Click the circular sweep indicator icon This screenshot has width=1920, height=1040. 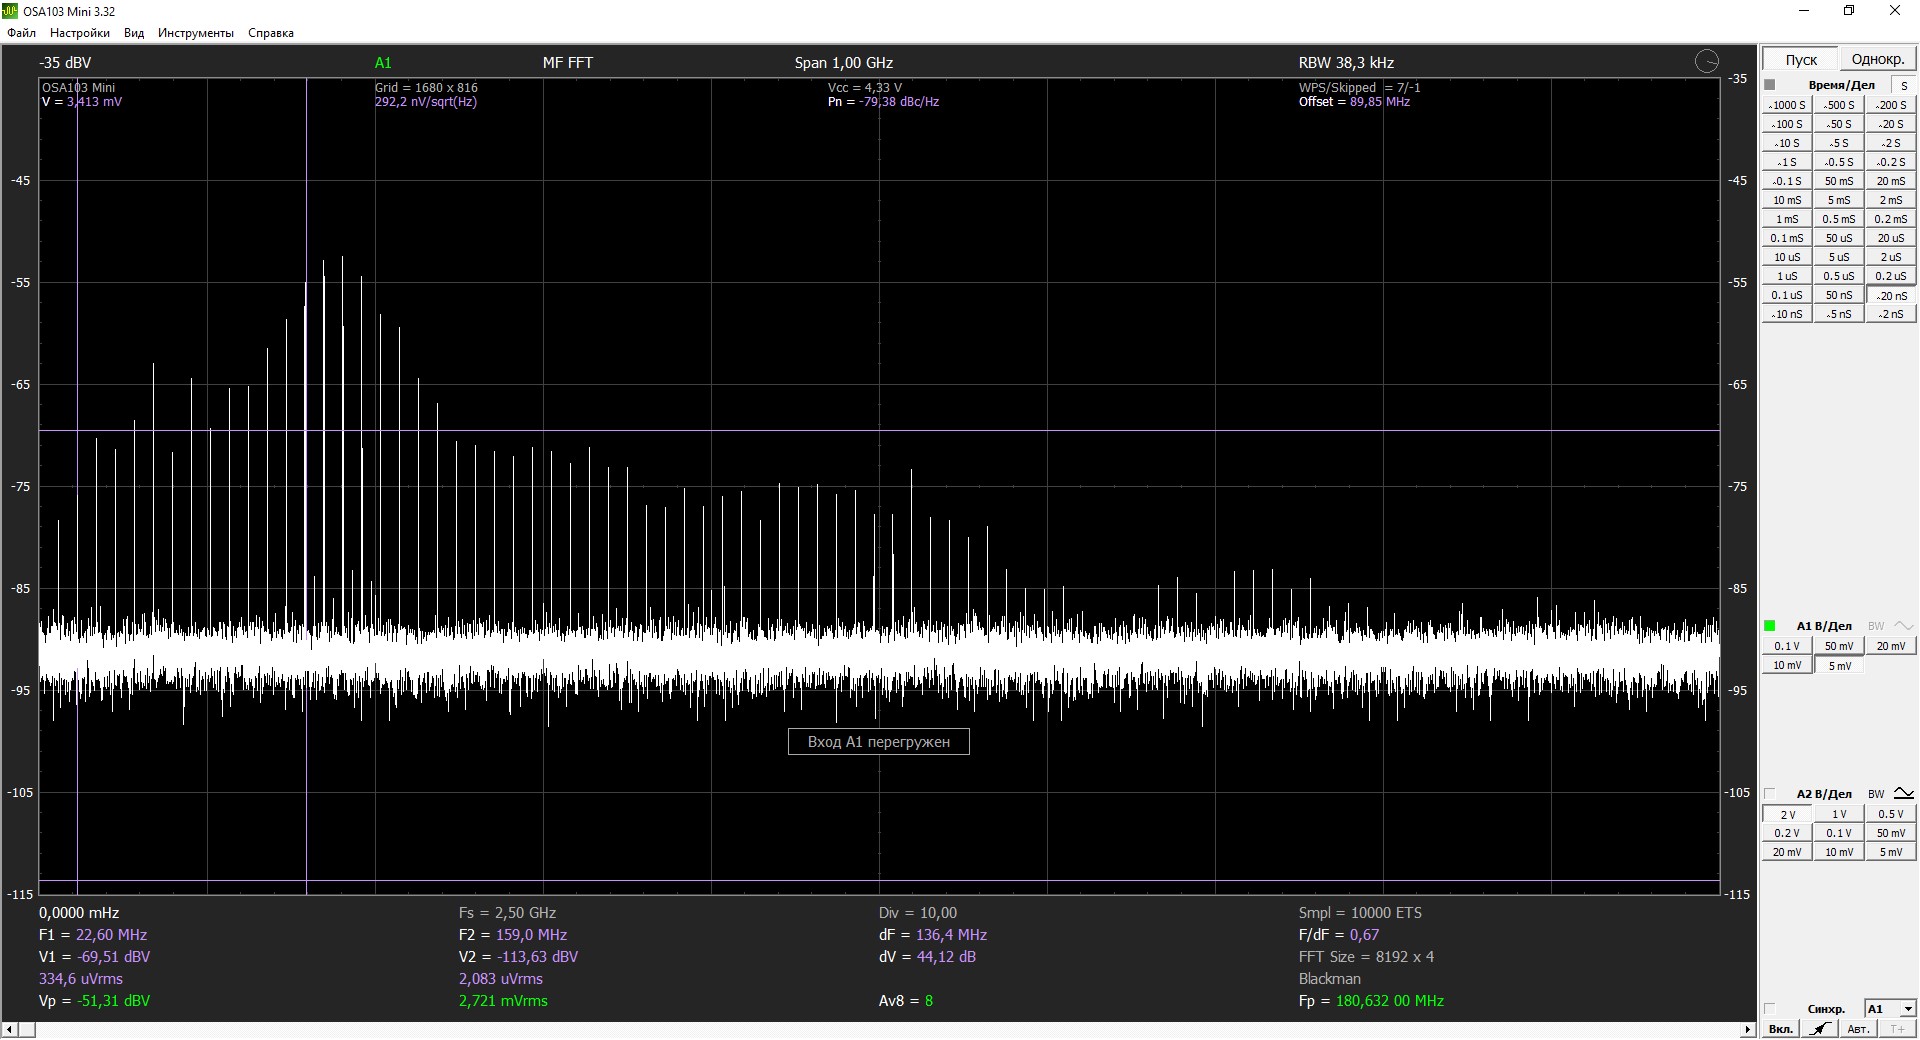pos(1707,62)
